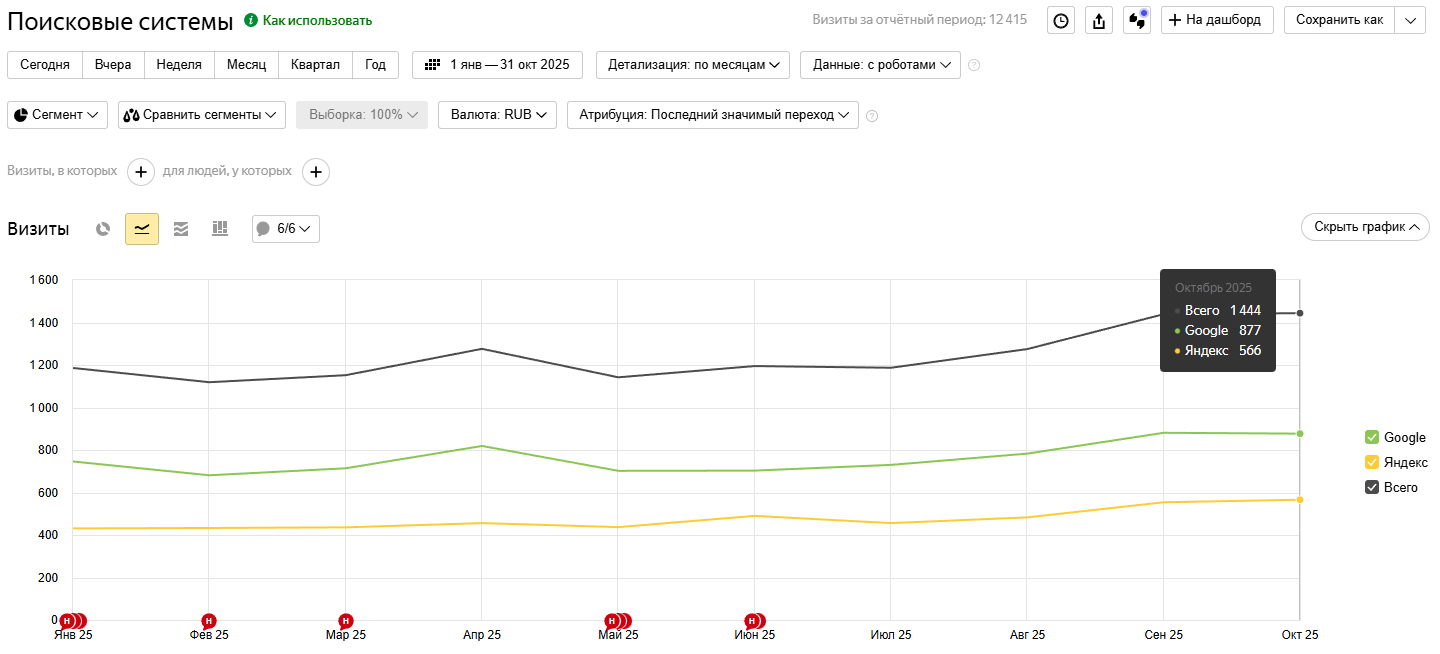The width and height of the screenshot is (1440, 654).
Task: Click the Поисковые системы report title
Action: click(x=120, y=21)
